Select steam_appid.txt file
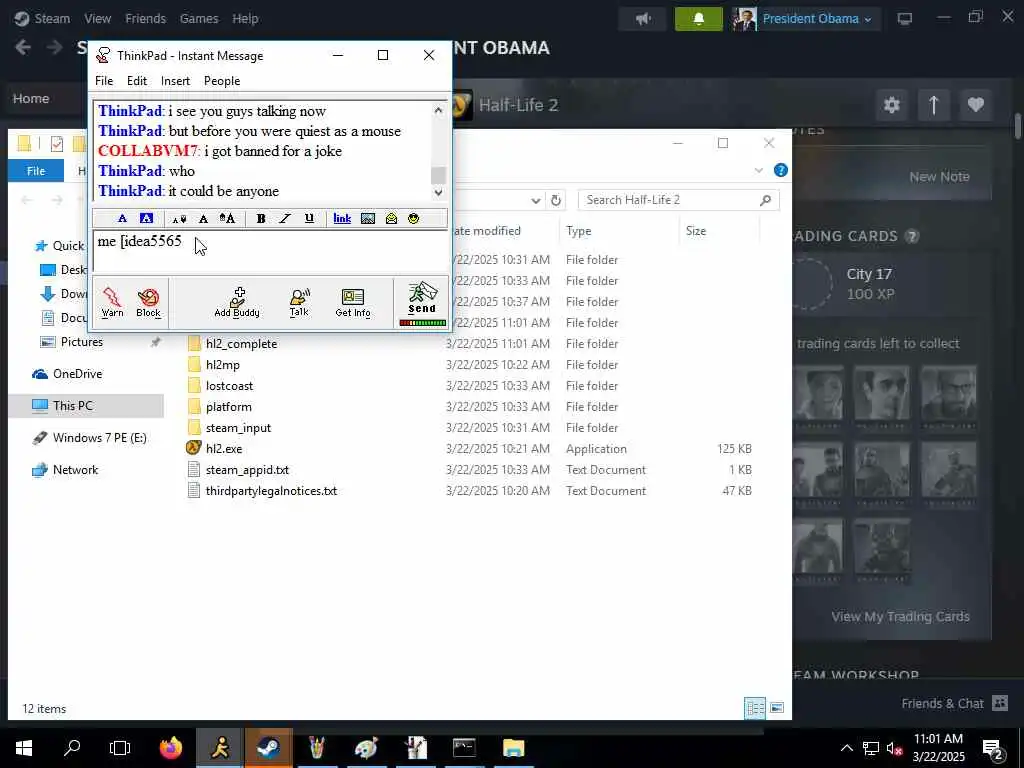Image resolution: width=1024 pixels, height=768 pixels. click(x=247, y=470)
